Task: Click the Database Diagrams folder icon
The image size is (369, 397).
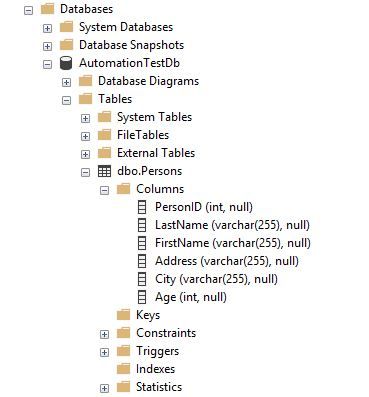Action: 85,81
